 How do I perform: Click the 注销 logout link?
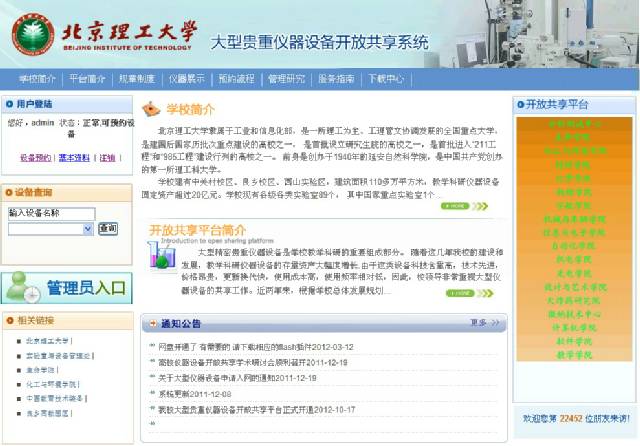106,158
